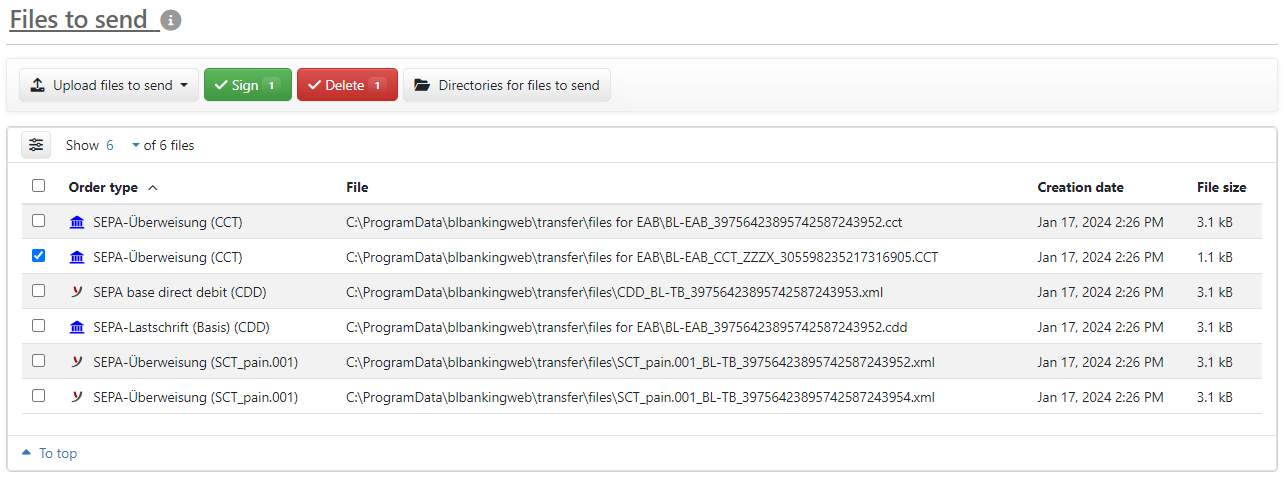Select the path ending CDD_BL-TB_39756423895742587243953.xml
The image size is (1285, 483).
click(614, 292)
